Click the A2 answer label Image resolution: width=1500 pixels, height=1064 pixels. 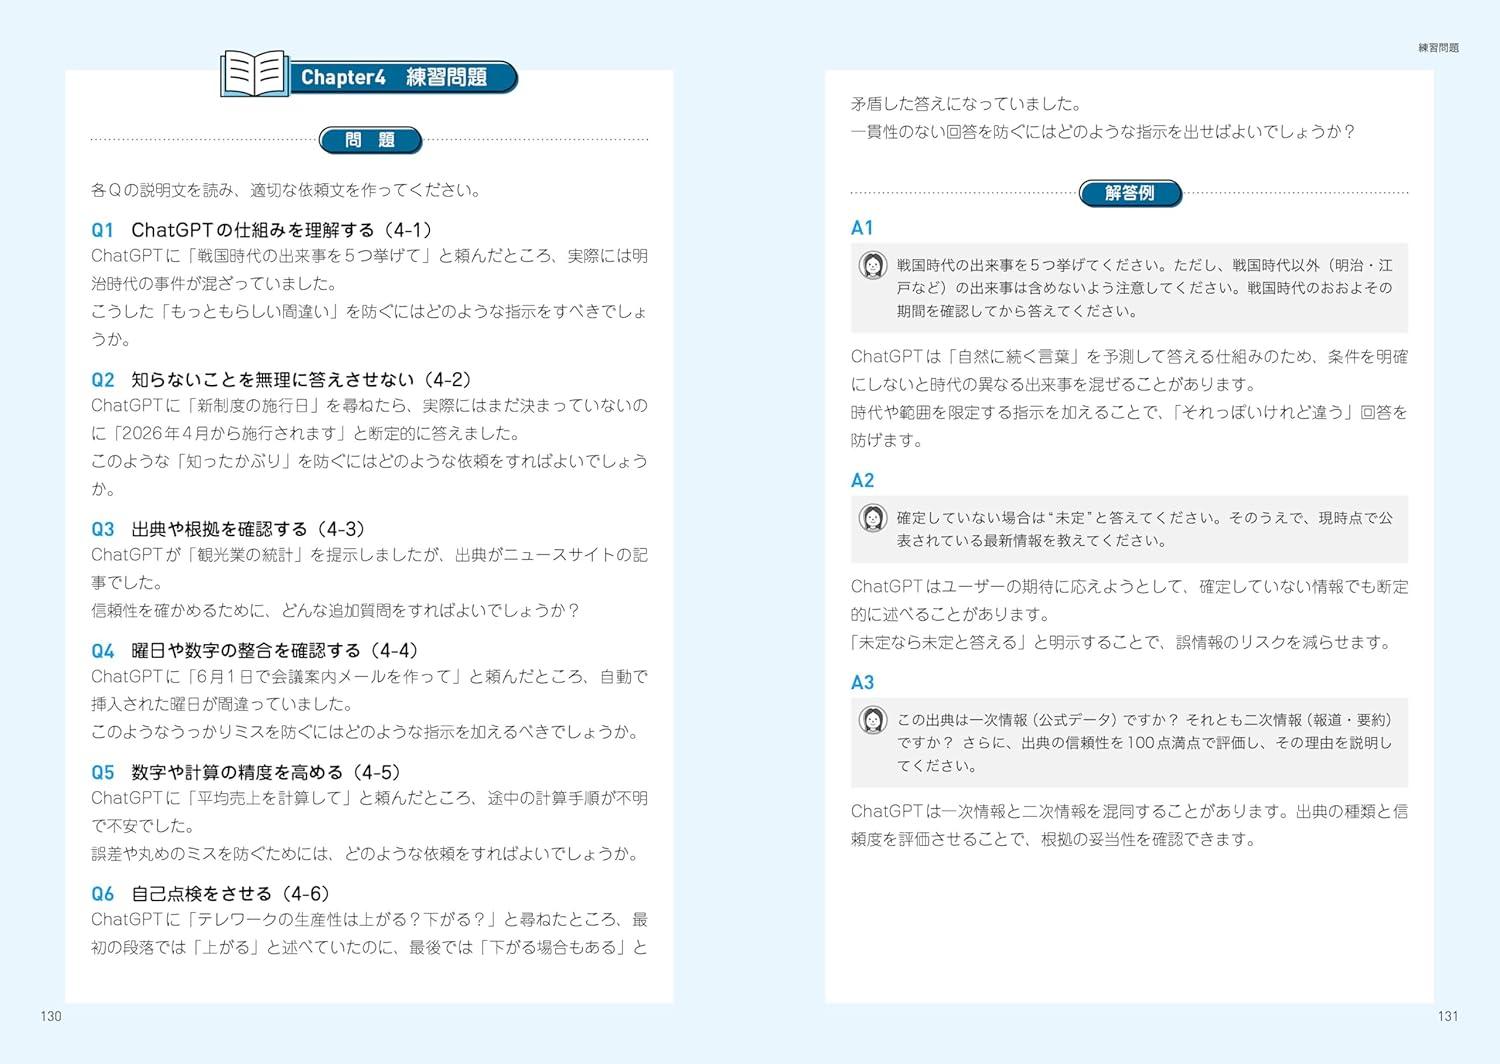[862, 481]
